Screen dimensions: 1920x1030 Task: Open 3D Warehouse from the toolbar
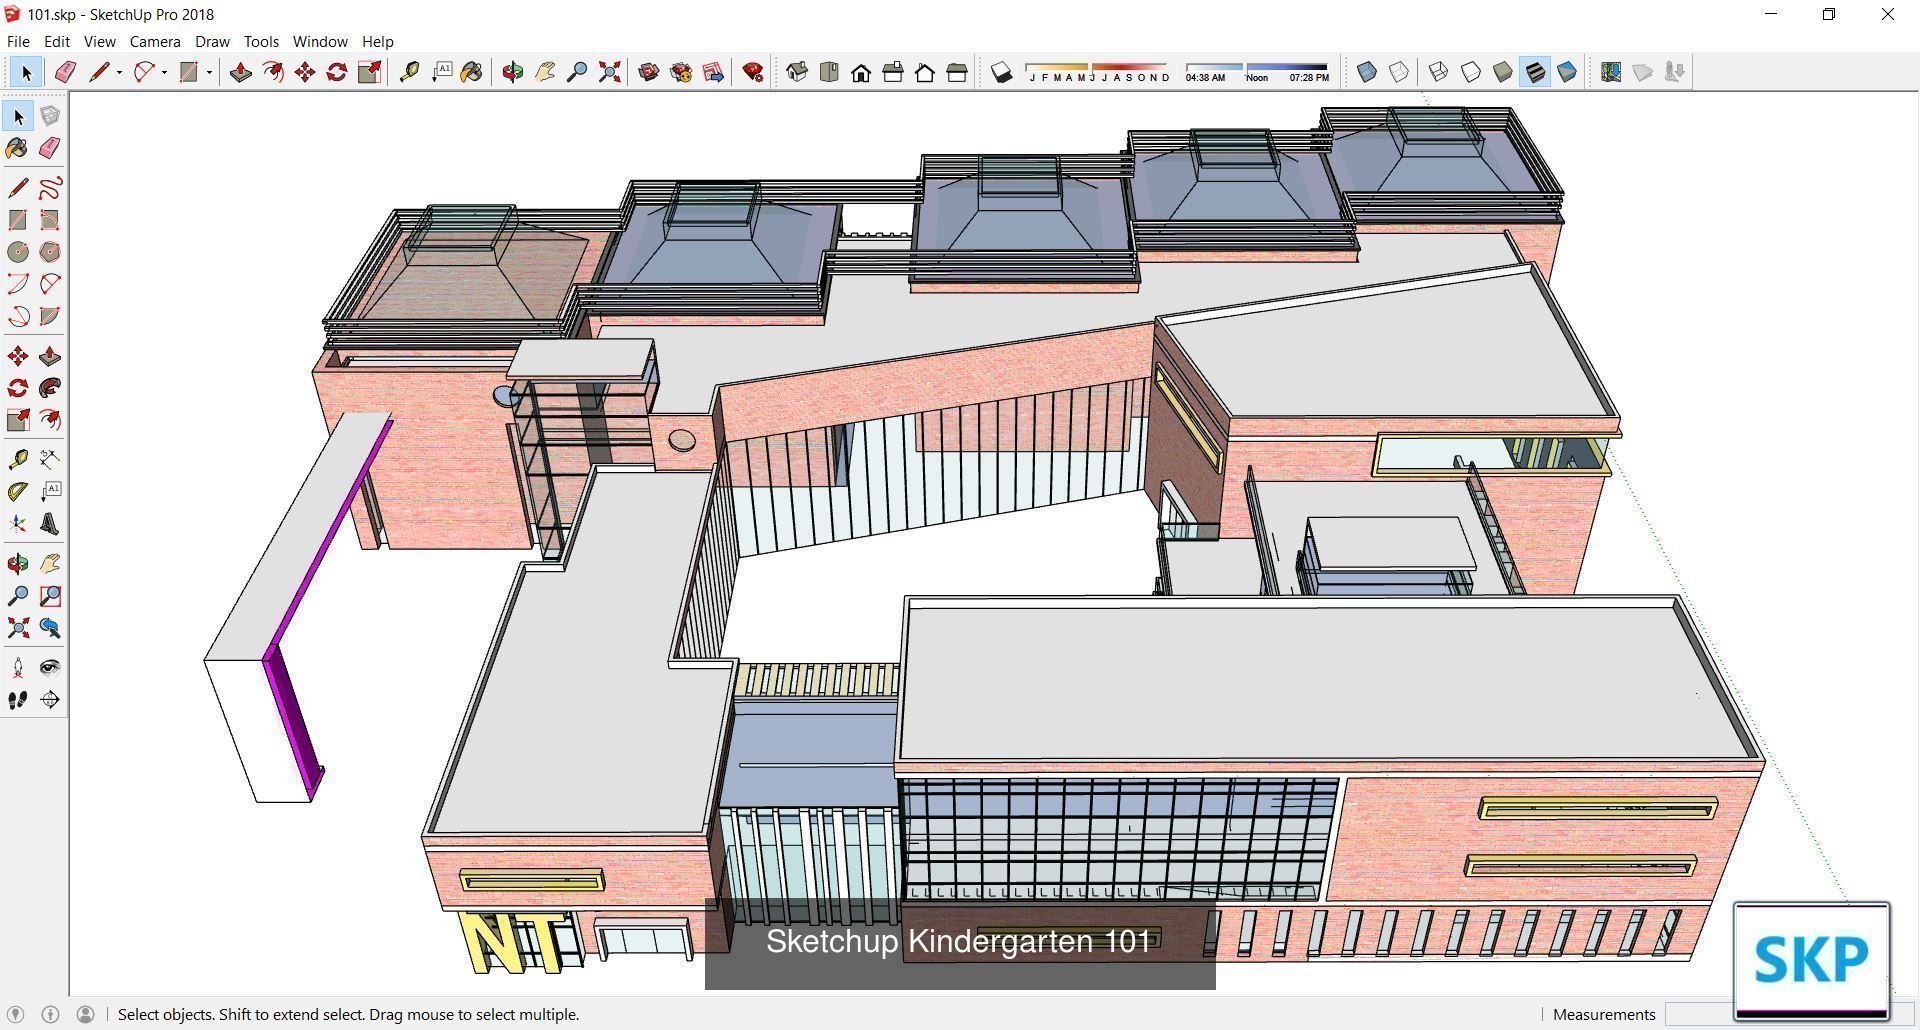click(x=649, y=72)
